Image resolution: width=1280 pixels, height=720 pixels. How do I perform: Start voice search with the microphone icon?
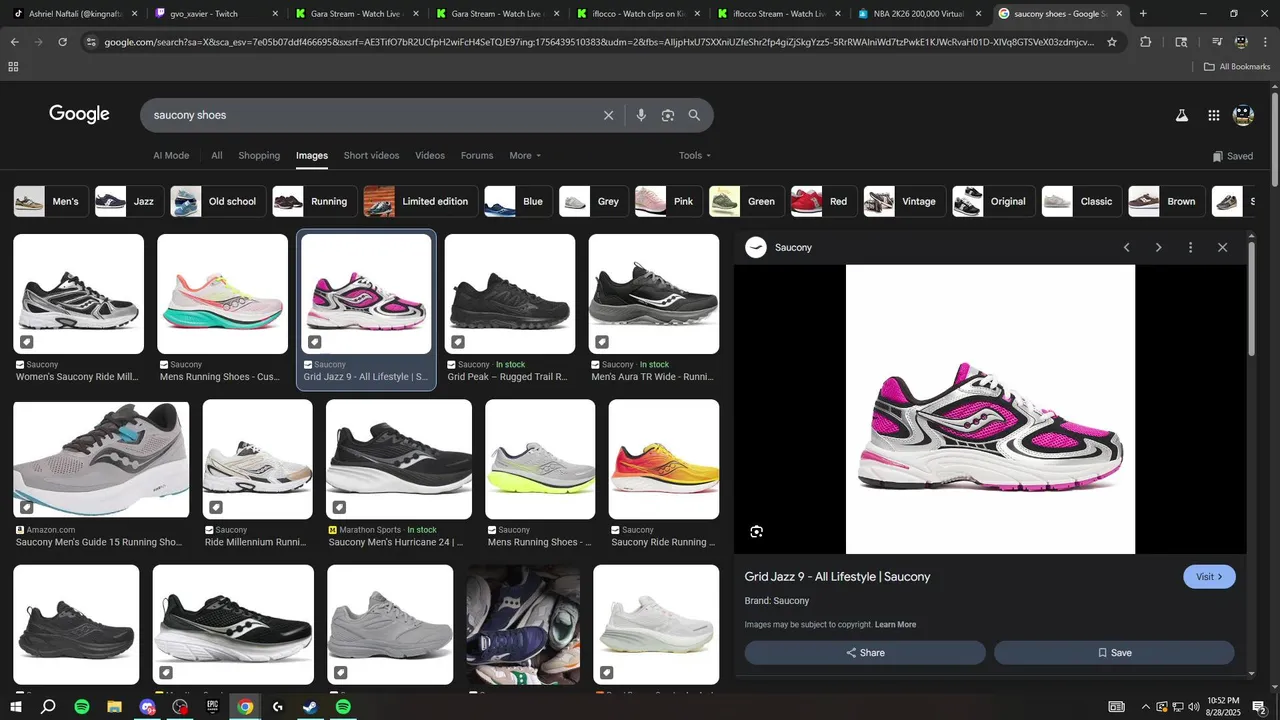[x=641, y=115]
